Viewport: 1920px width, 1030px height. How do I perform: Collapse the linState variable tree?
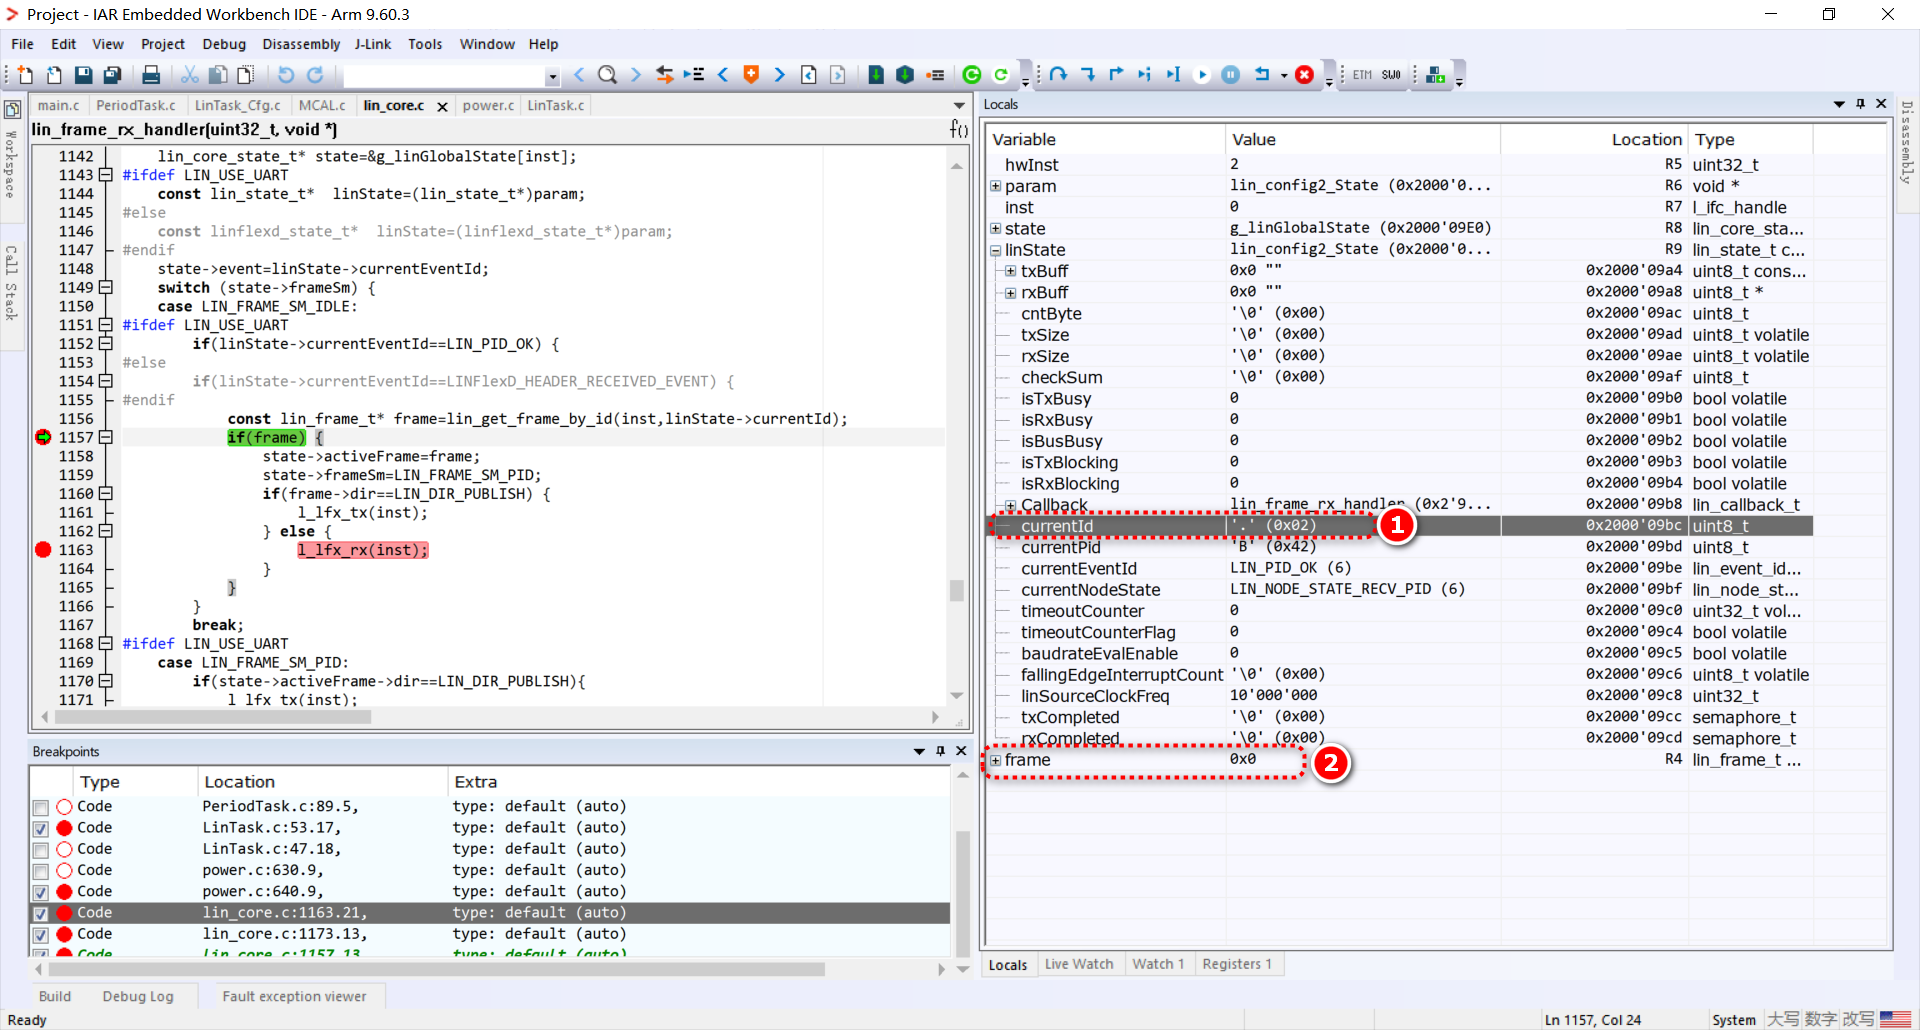[x=995, y=250]
